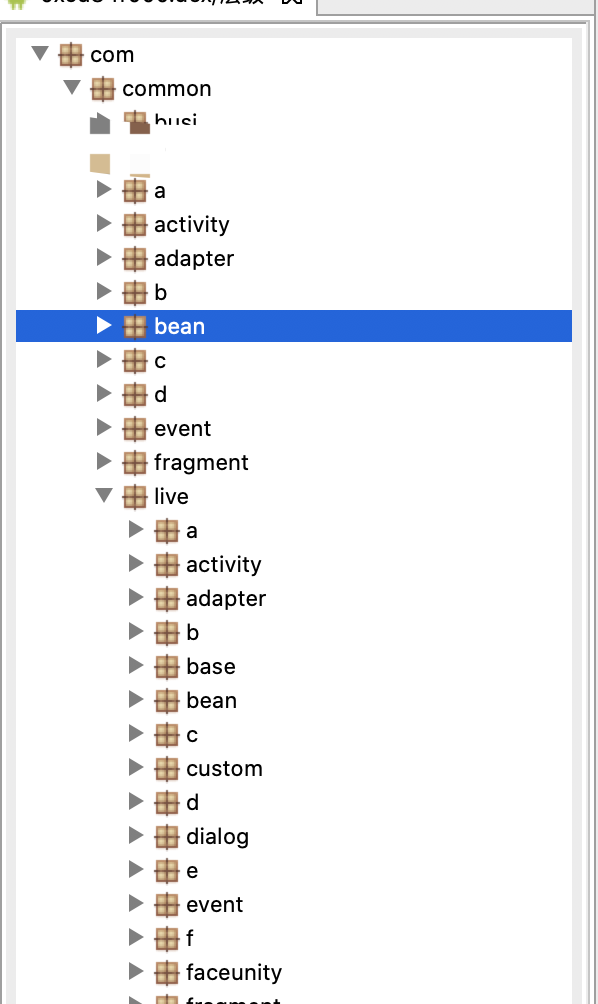Click the package icon next to base
The width and height of the screenshot is (598, 1004).
tap(166, 667)
